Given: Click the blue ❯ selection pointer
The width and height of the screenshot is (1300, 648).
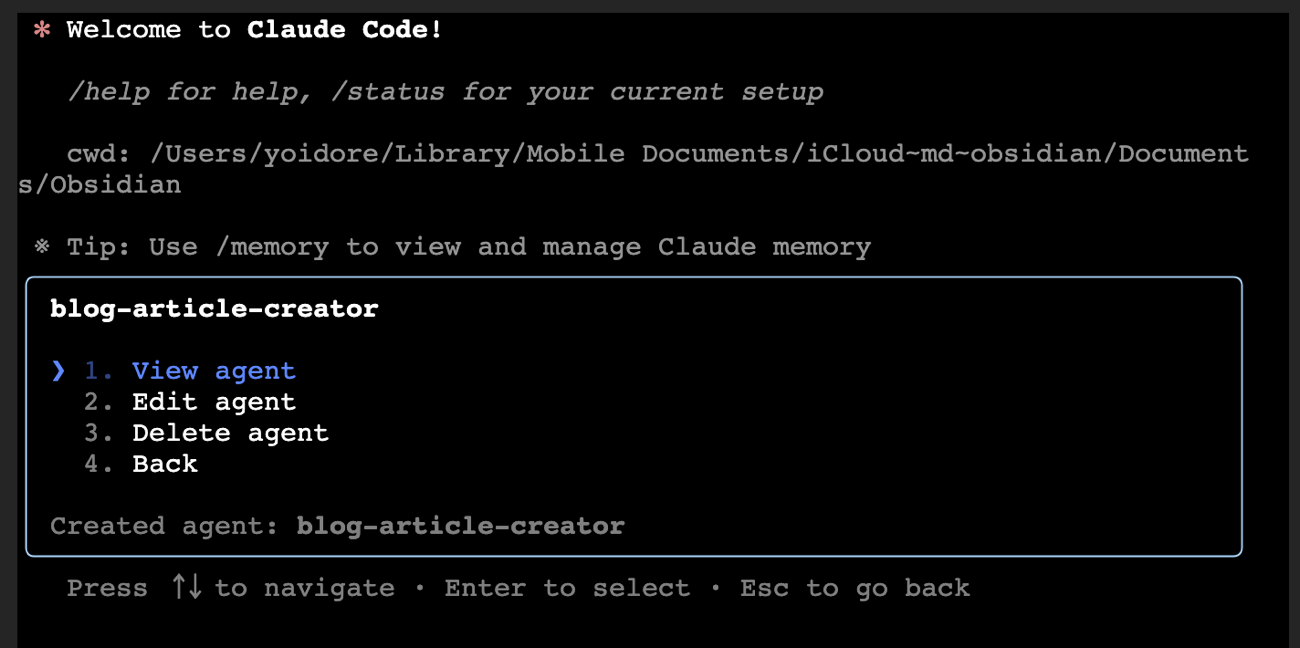Looking at the screenshot, I should click(x=58, y=371).
